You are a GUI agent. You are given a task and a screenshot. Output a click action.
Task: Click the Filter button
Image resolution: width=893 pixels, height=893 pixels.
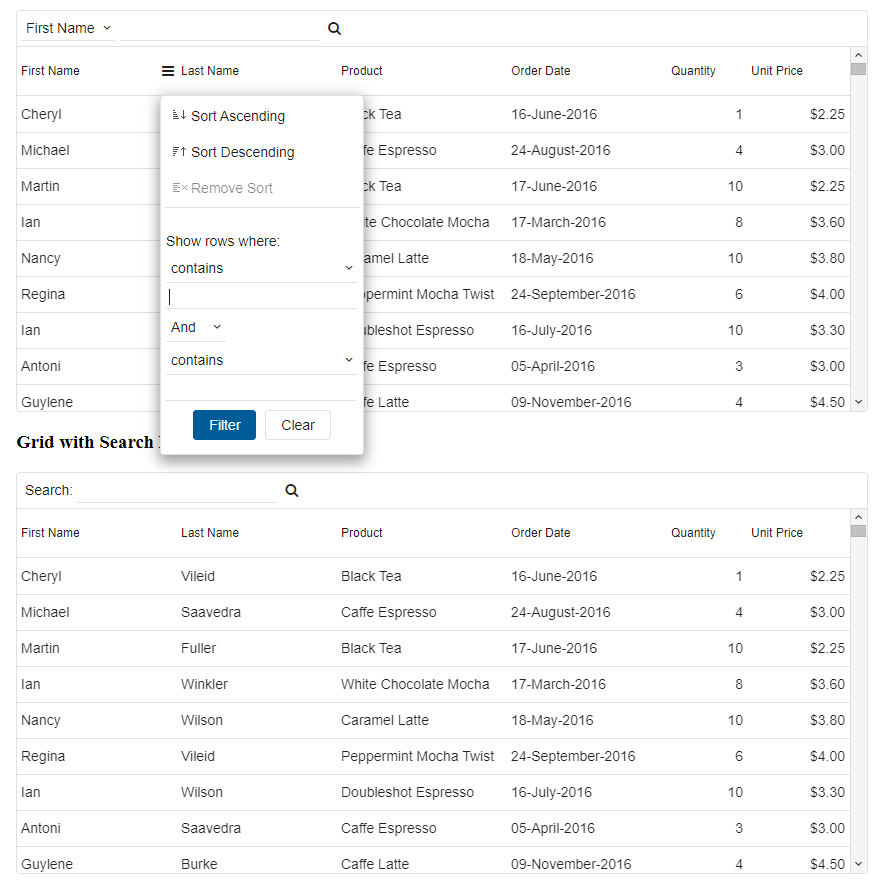coord(224,425)
